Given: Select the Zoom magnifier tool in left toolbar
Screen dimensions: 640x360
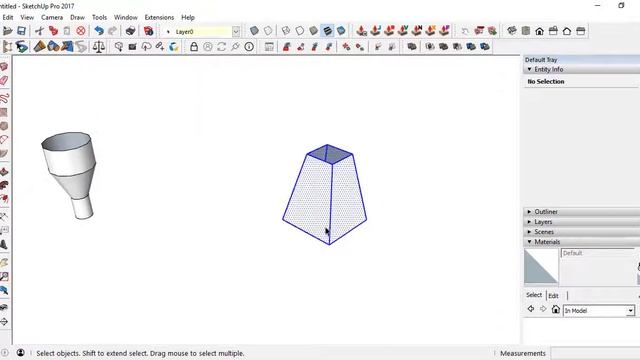Looking at the screenshot, I should tap(4, 276).
